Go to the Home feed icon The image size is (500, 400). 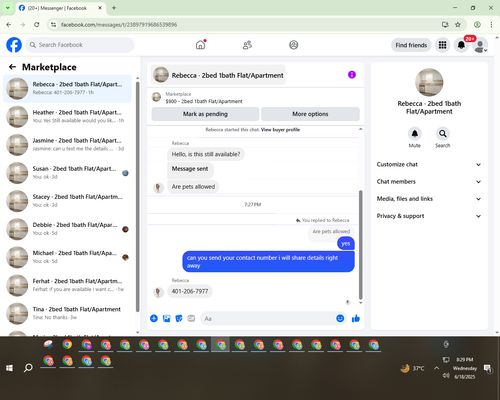tap(200, 45)
